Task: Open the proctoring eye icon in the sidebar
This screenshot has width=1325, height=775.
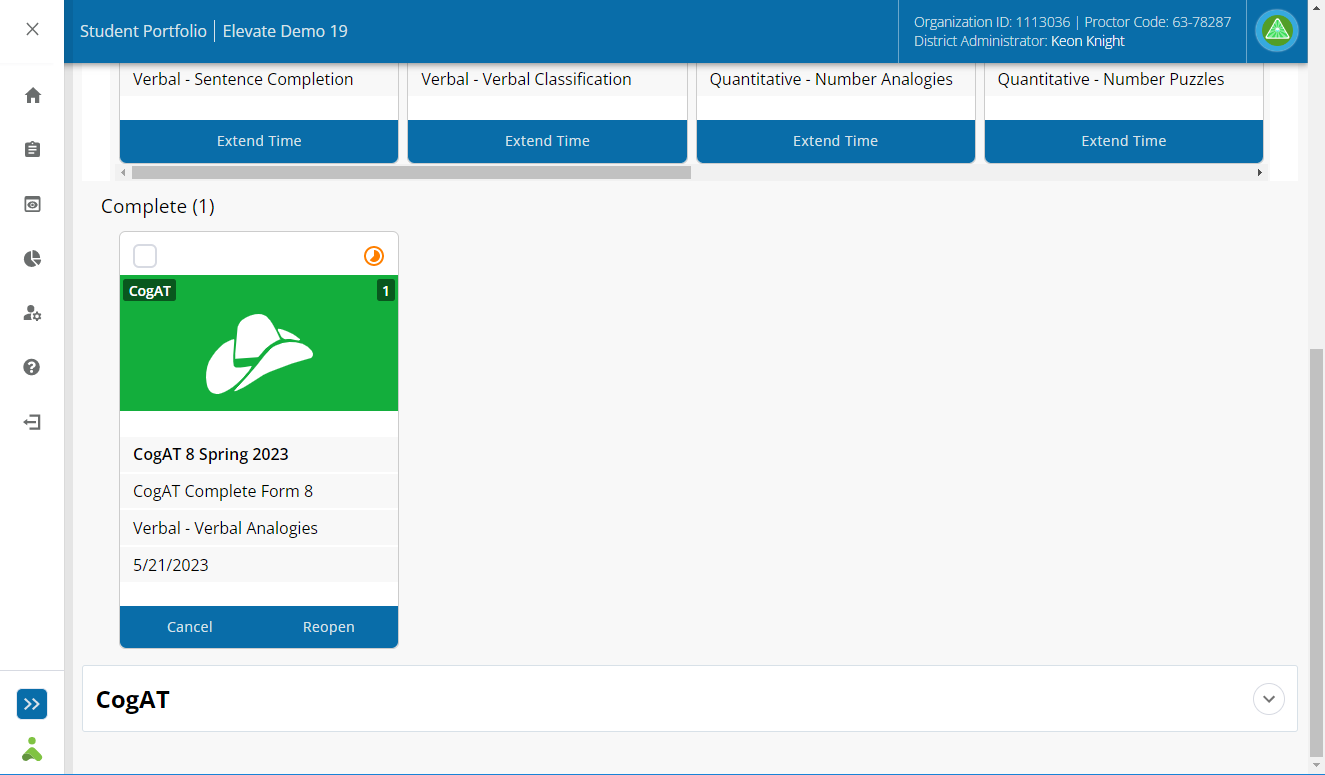Action: [32, 204]
